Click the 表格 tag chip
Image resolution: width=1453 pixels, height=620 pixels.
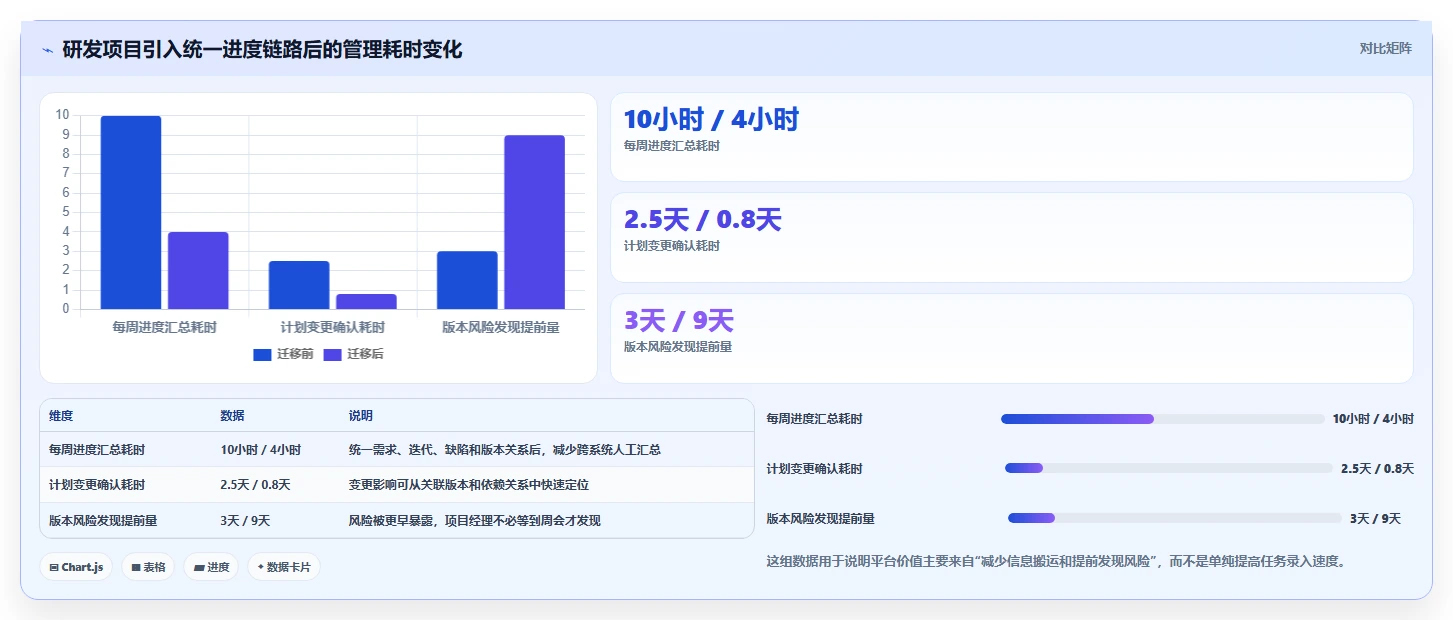(148, 567)
